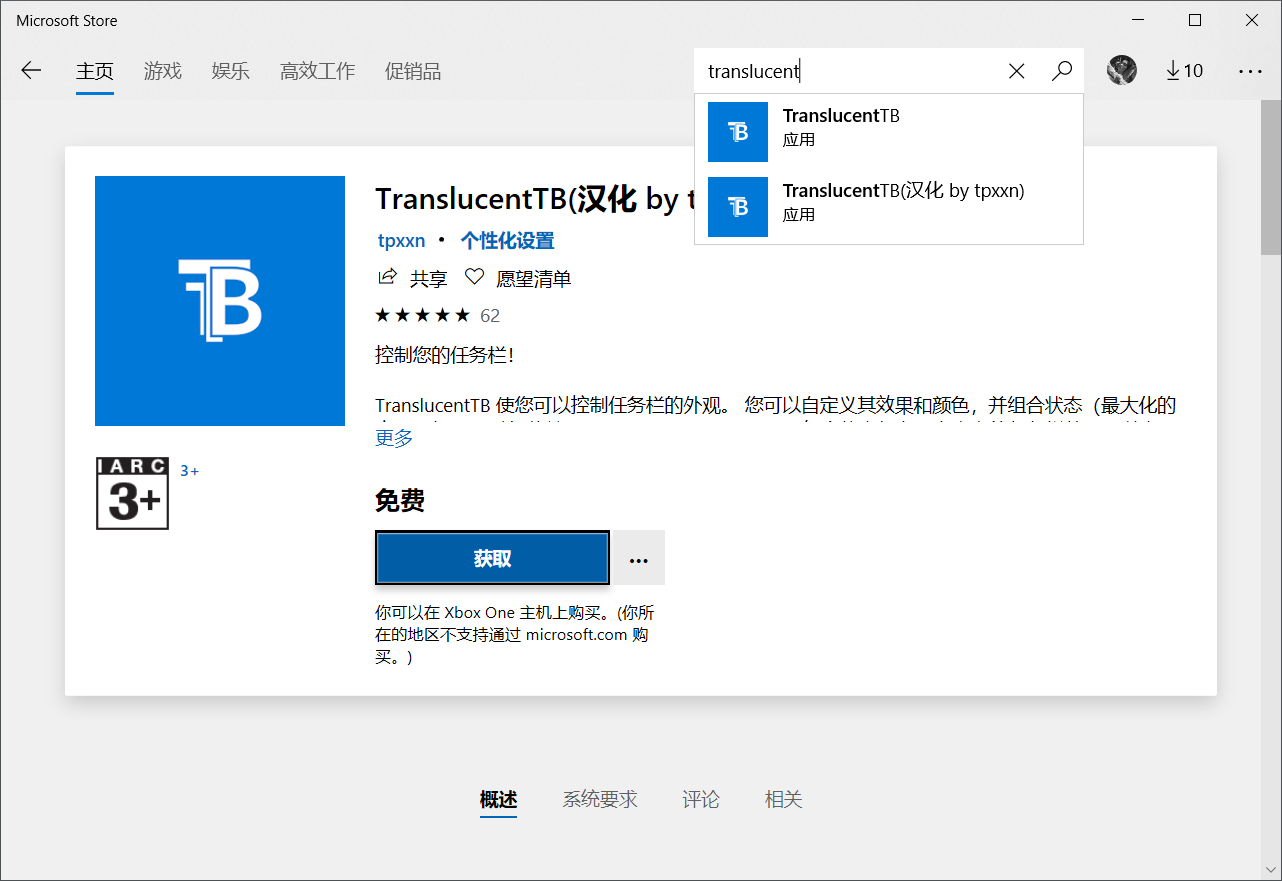Select TranslucentTB search suggestion
The image size is (1282, 881).
pos(889,132)
